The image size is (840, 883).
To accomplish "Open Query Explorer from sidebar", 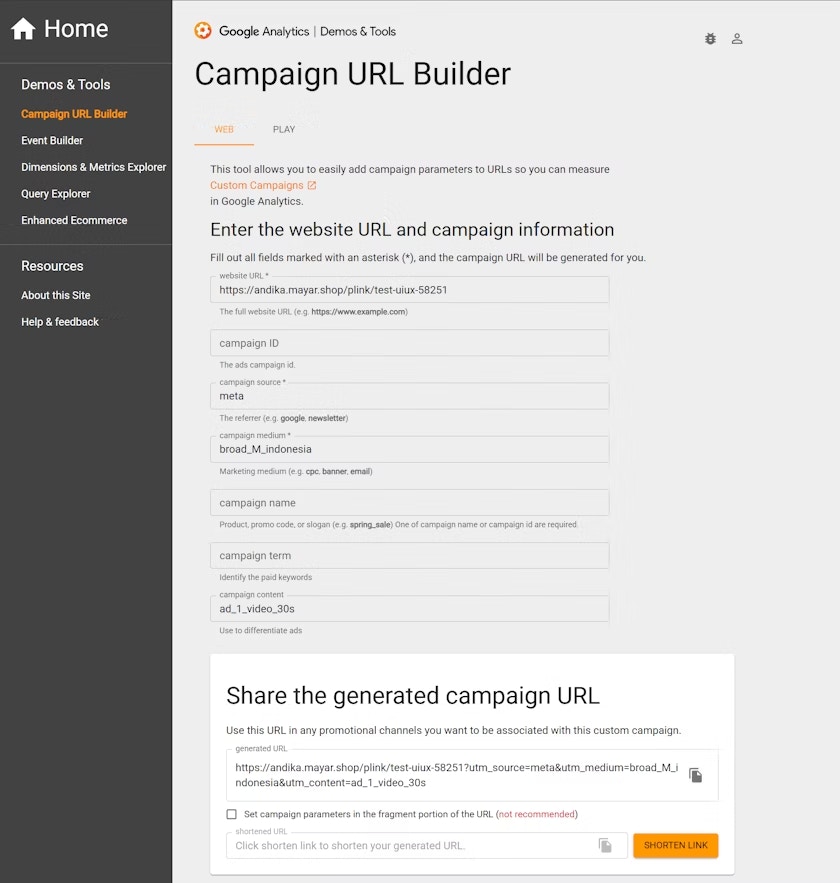I will click(x=56, y=194).
